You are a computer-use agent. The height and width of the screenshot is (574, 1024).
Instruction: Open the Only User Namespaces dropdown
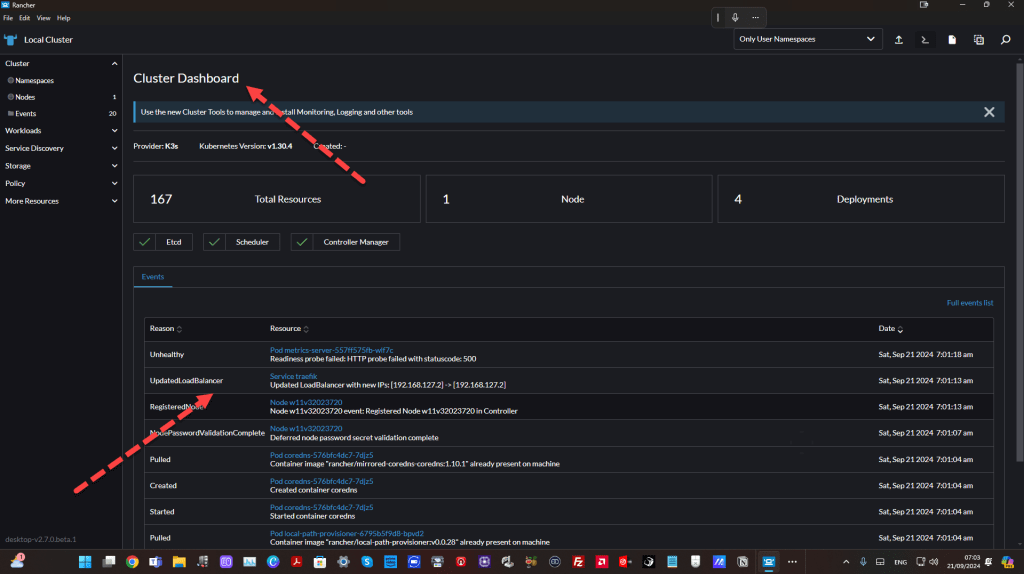click(807, 39)
